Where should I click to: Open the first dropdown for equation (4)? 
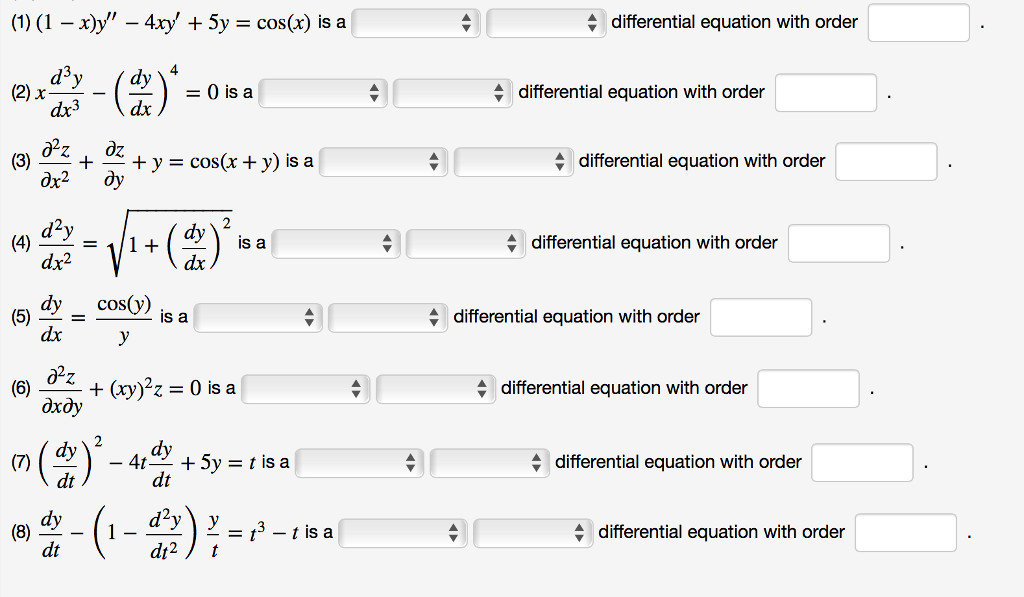335,243
